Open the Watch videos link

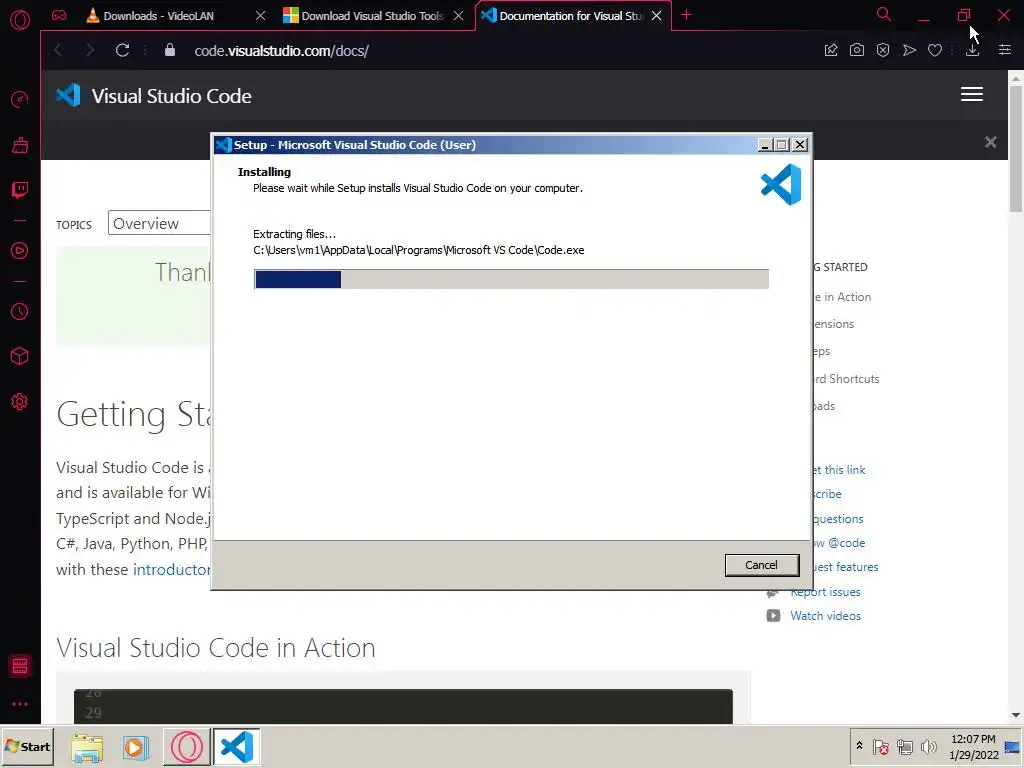point(825,616)
